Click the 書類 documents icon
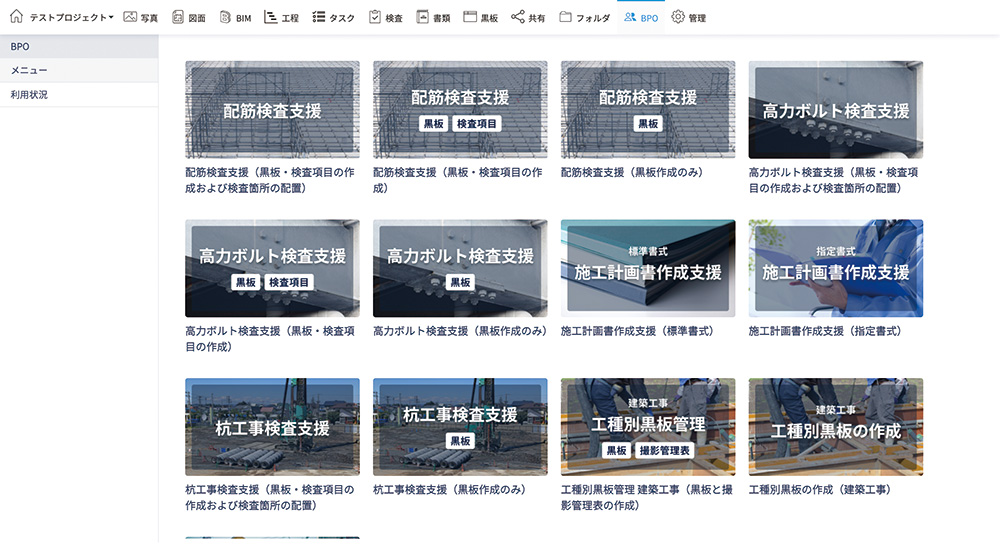Screen dimensions: 1000x544 (422, 17)
